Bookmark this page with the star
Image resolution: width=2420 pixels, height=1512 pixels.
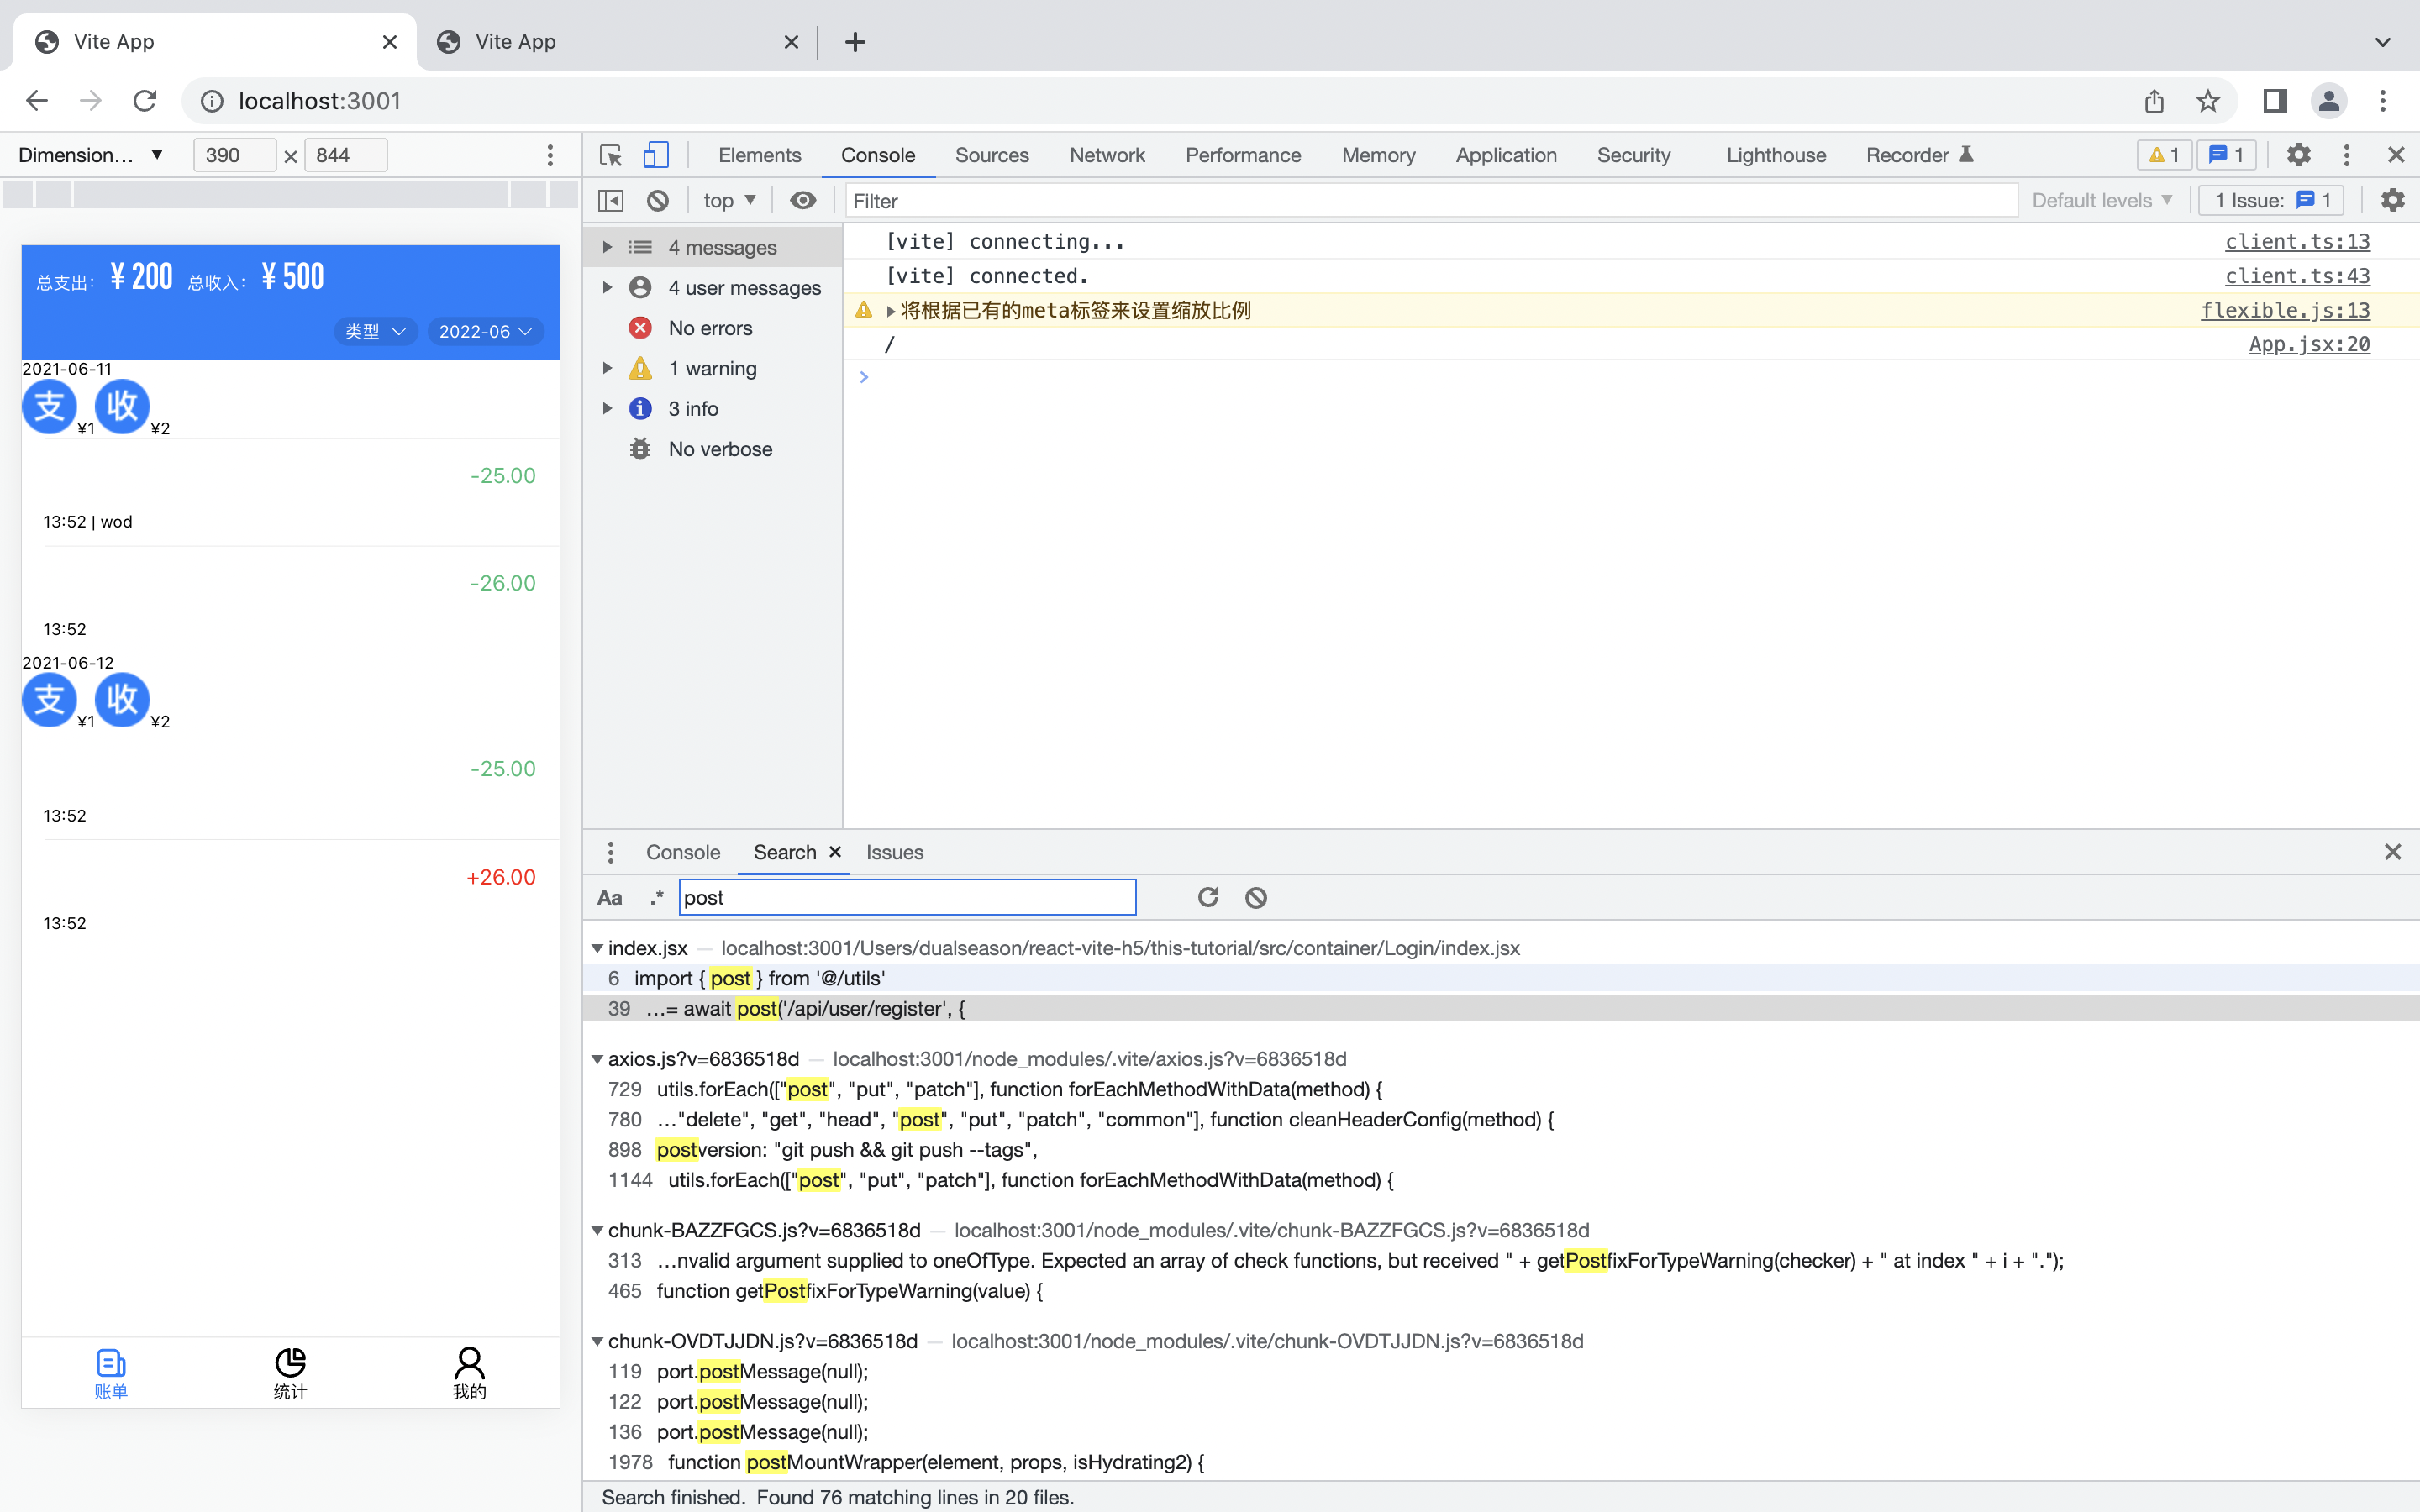click(2208, 101)
